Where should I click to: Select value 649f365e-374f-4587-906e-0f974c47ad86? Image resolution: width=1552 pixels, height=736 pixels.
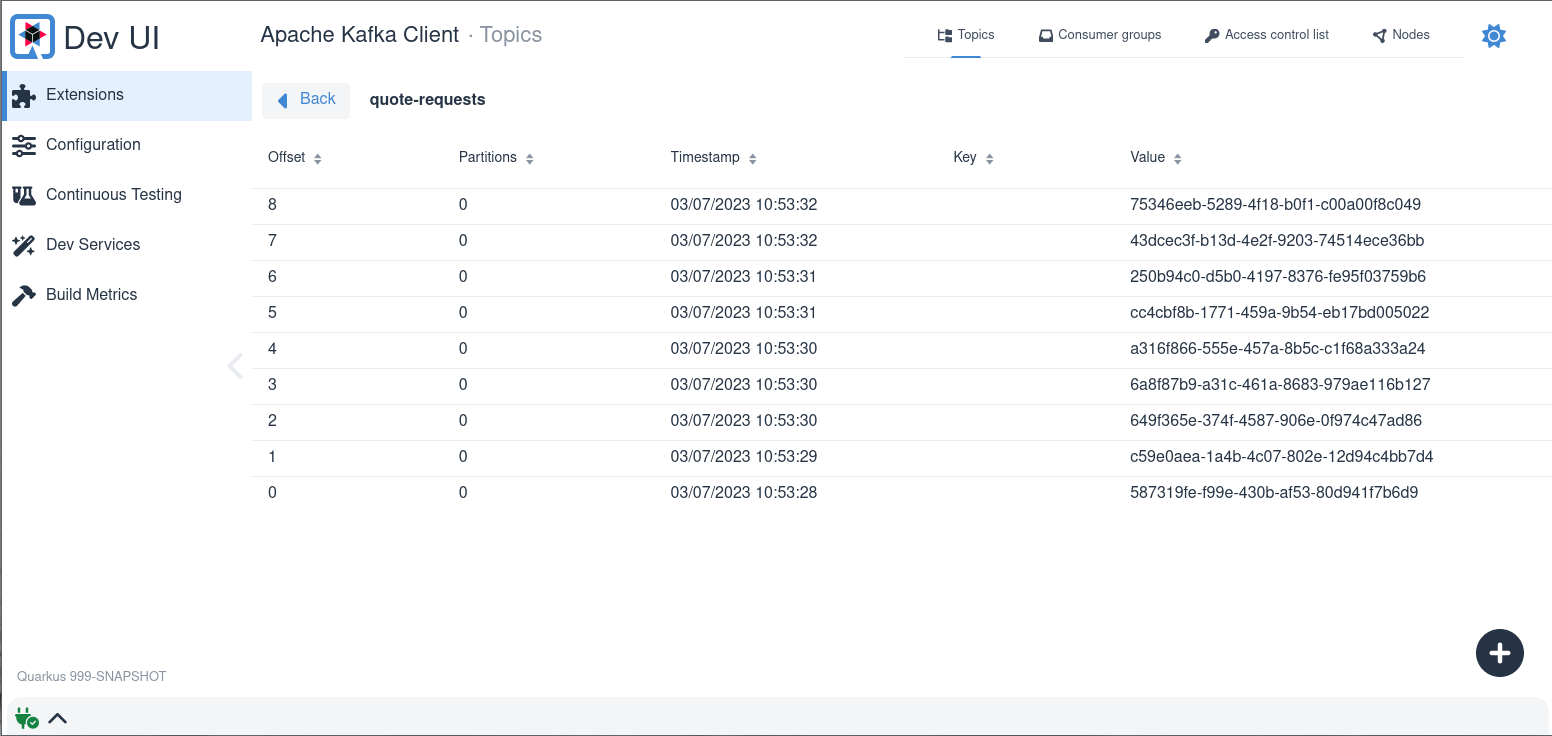pos(1276,421)
